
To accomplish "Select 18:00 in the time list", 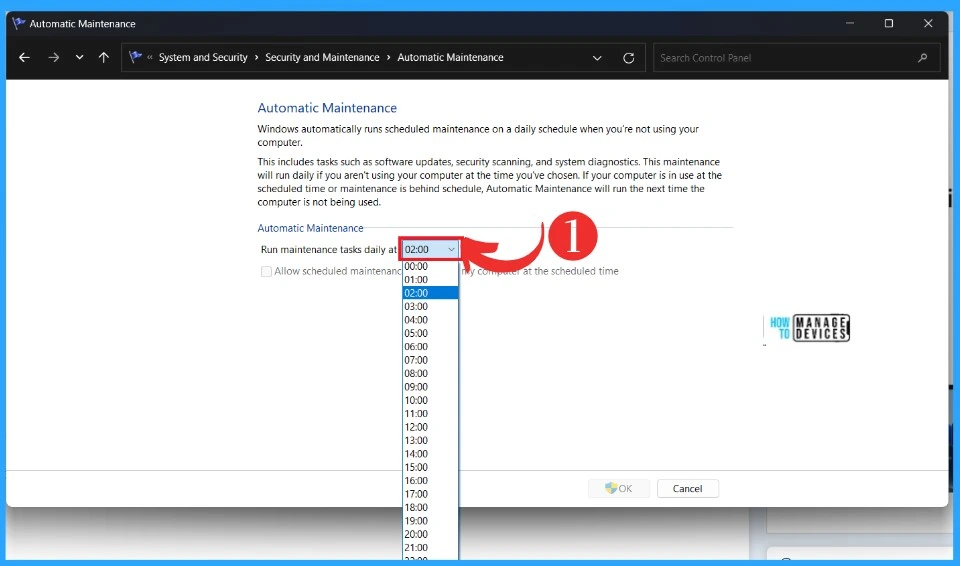I will tap(430, 508).
